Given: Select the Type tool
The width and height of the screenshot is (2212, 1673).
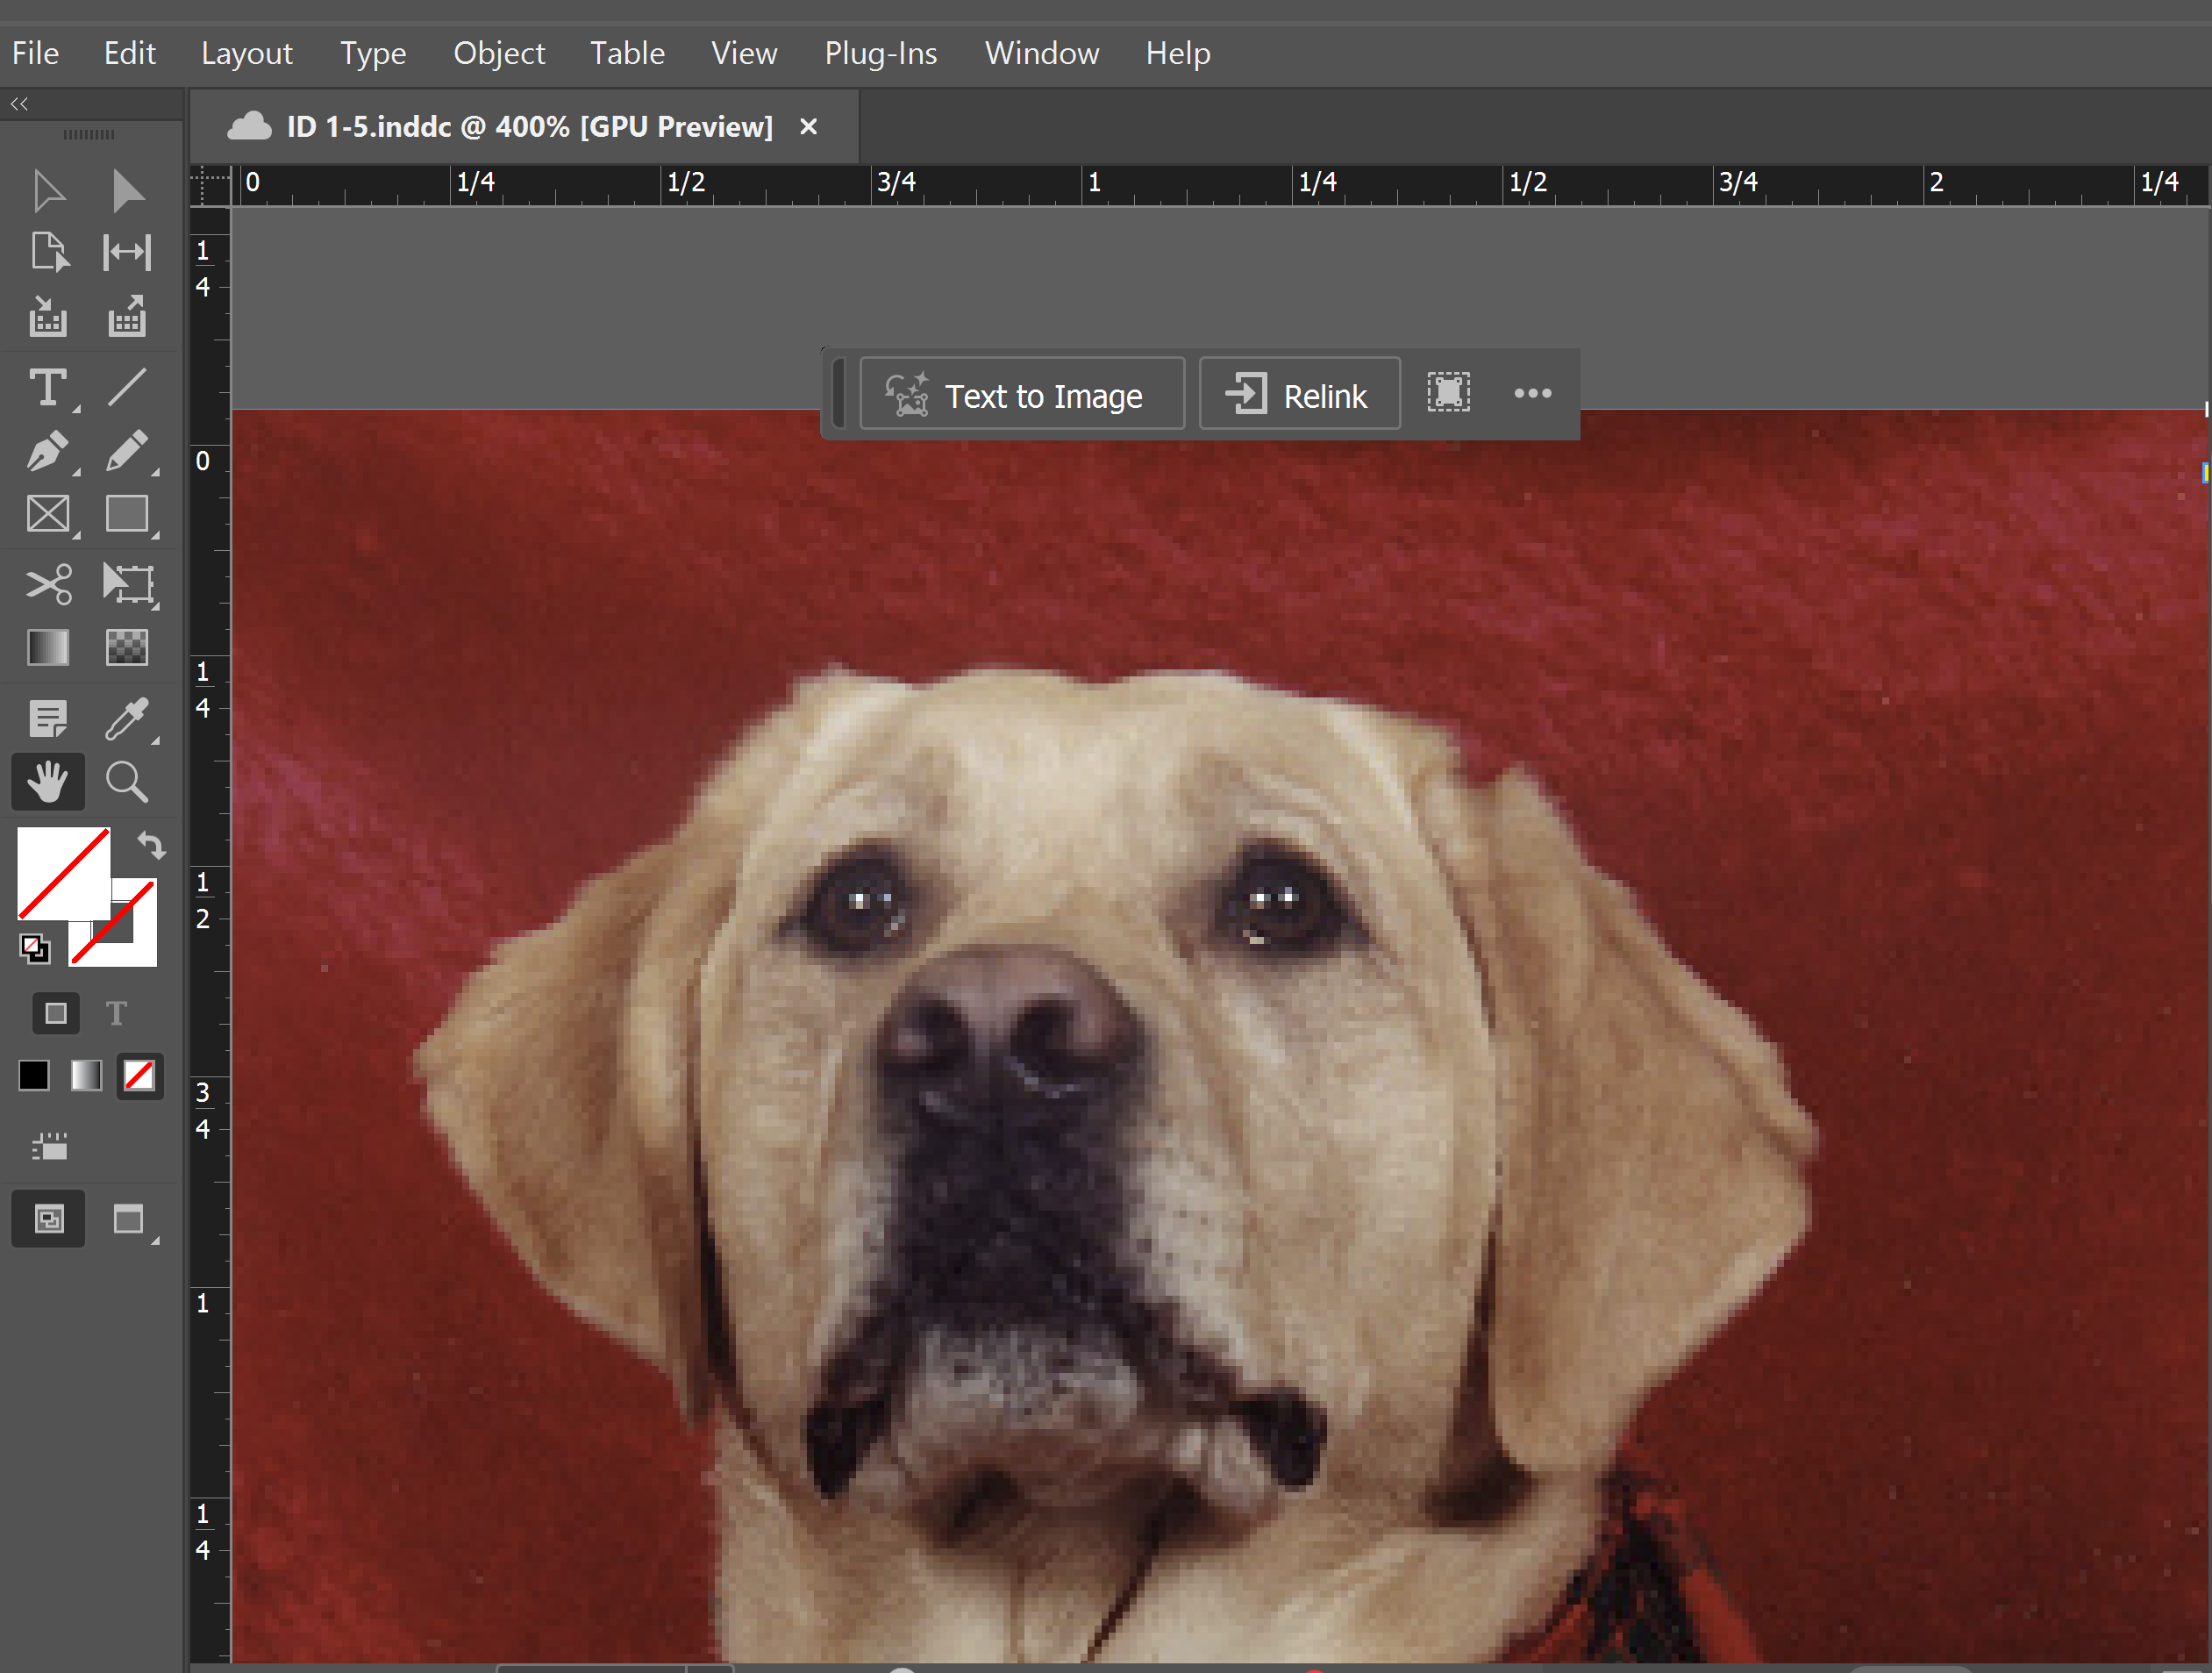Looking at the screenshot, I should (48, 388).
